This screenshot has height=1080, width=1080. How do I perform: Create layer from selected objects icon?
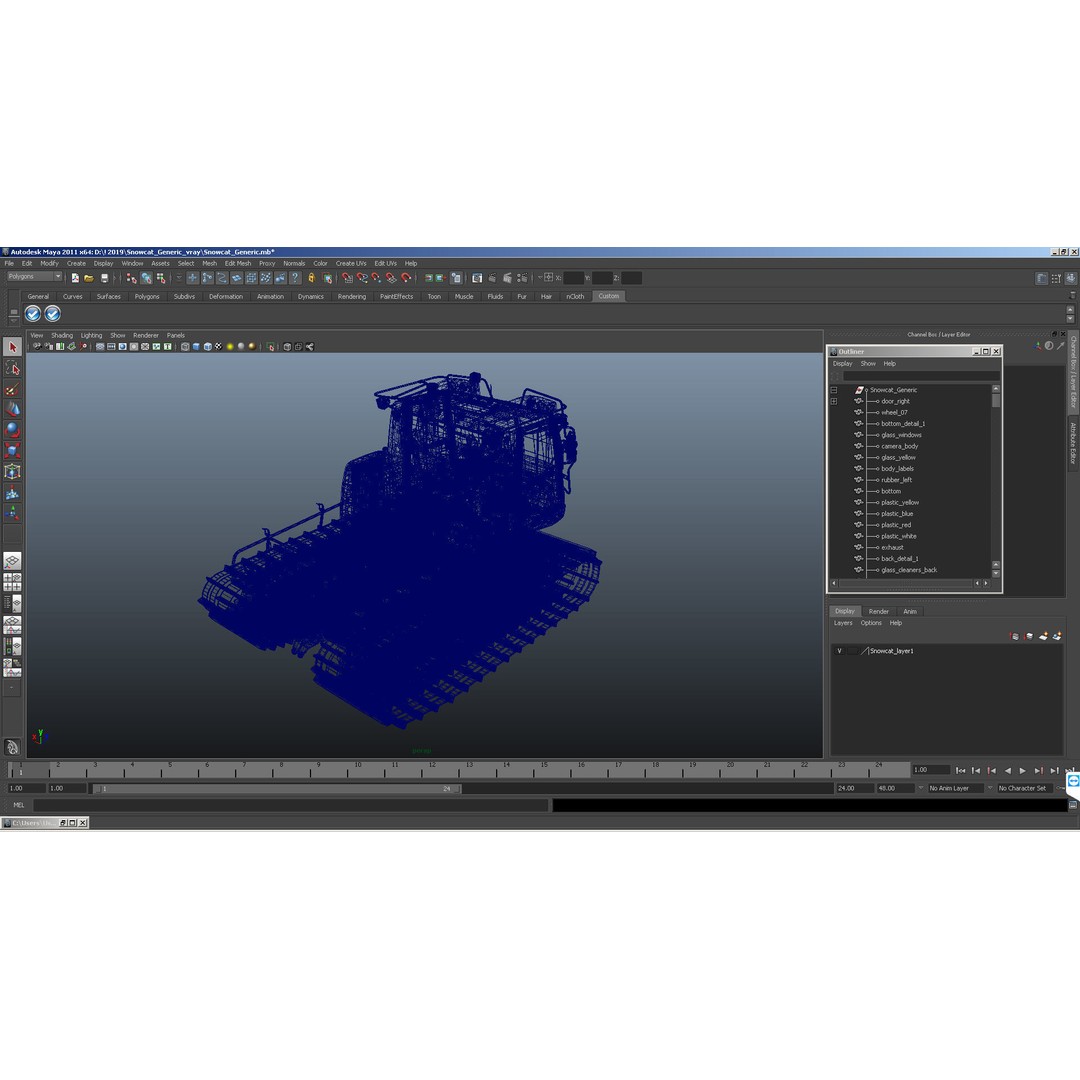coord(1057,636)
